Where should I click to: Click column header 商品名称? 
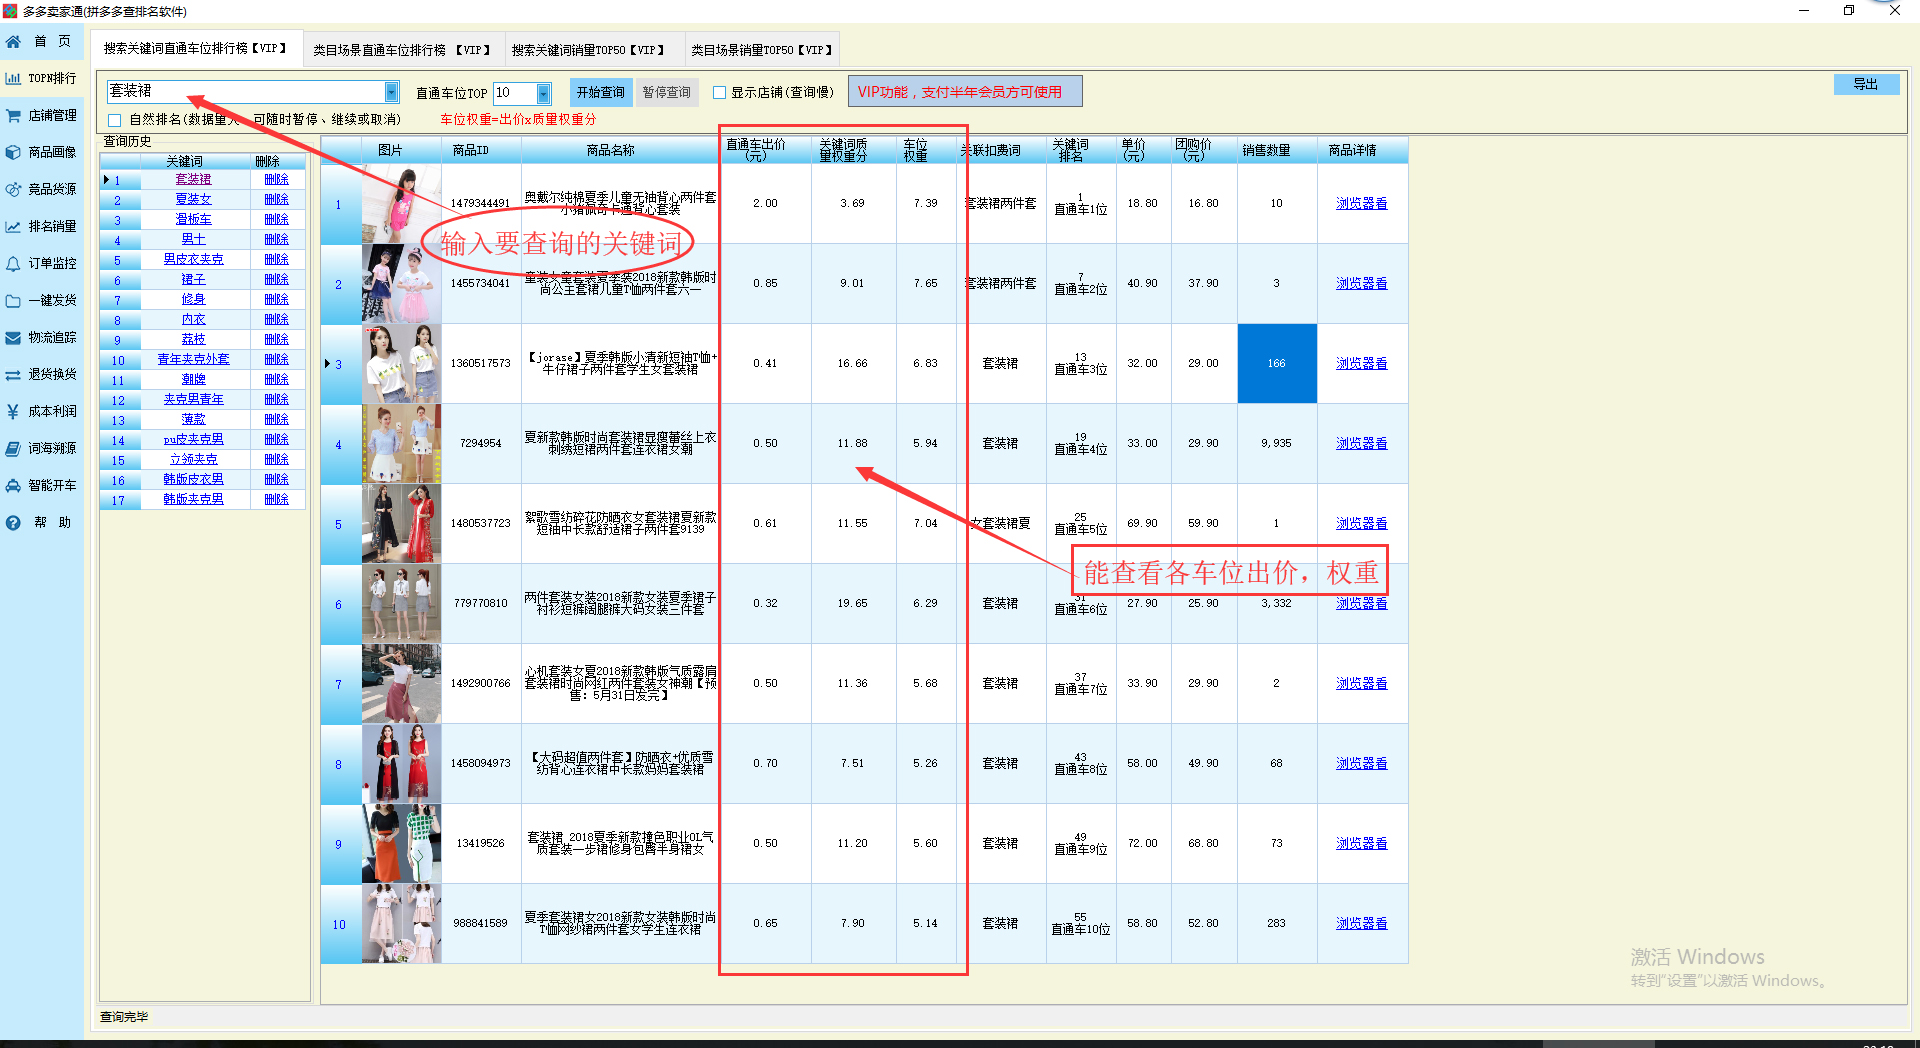[x=620, y=150]
